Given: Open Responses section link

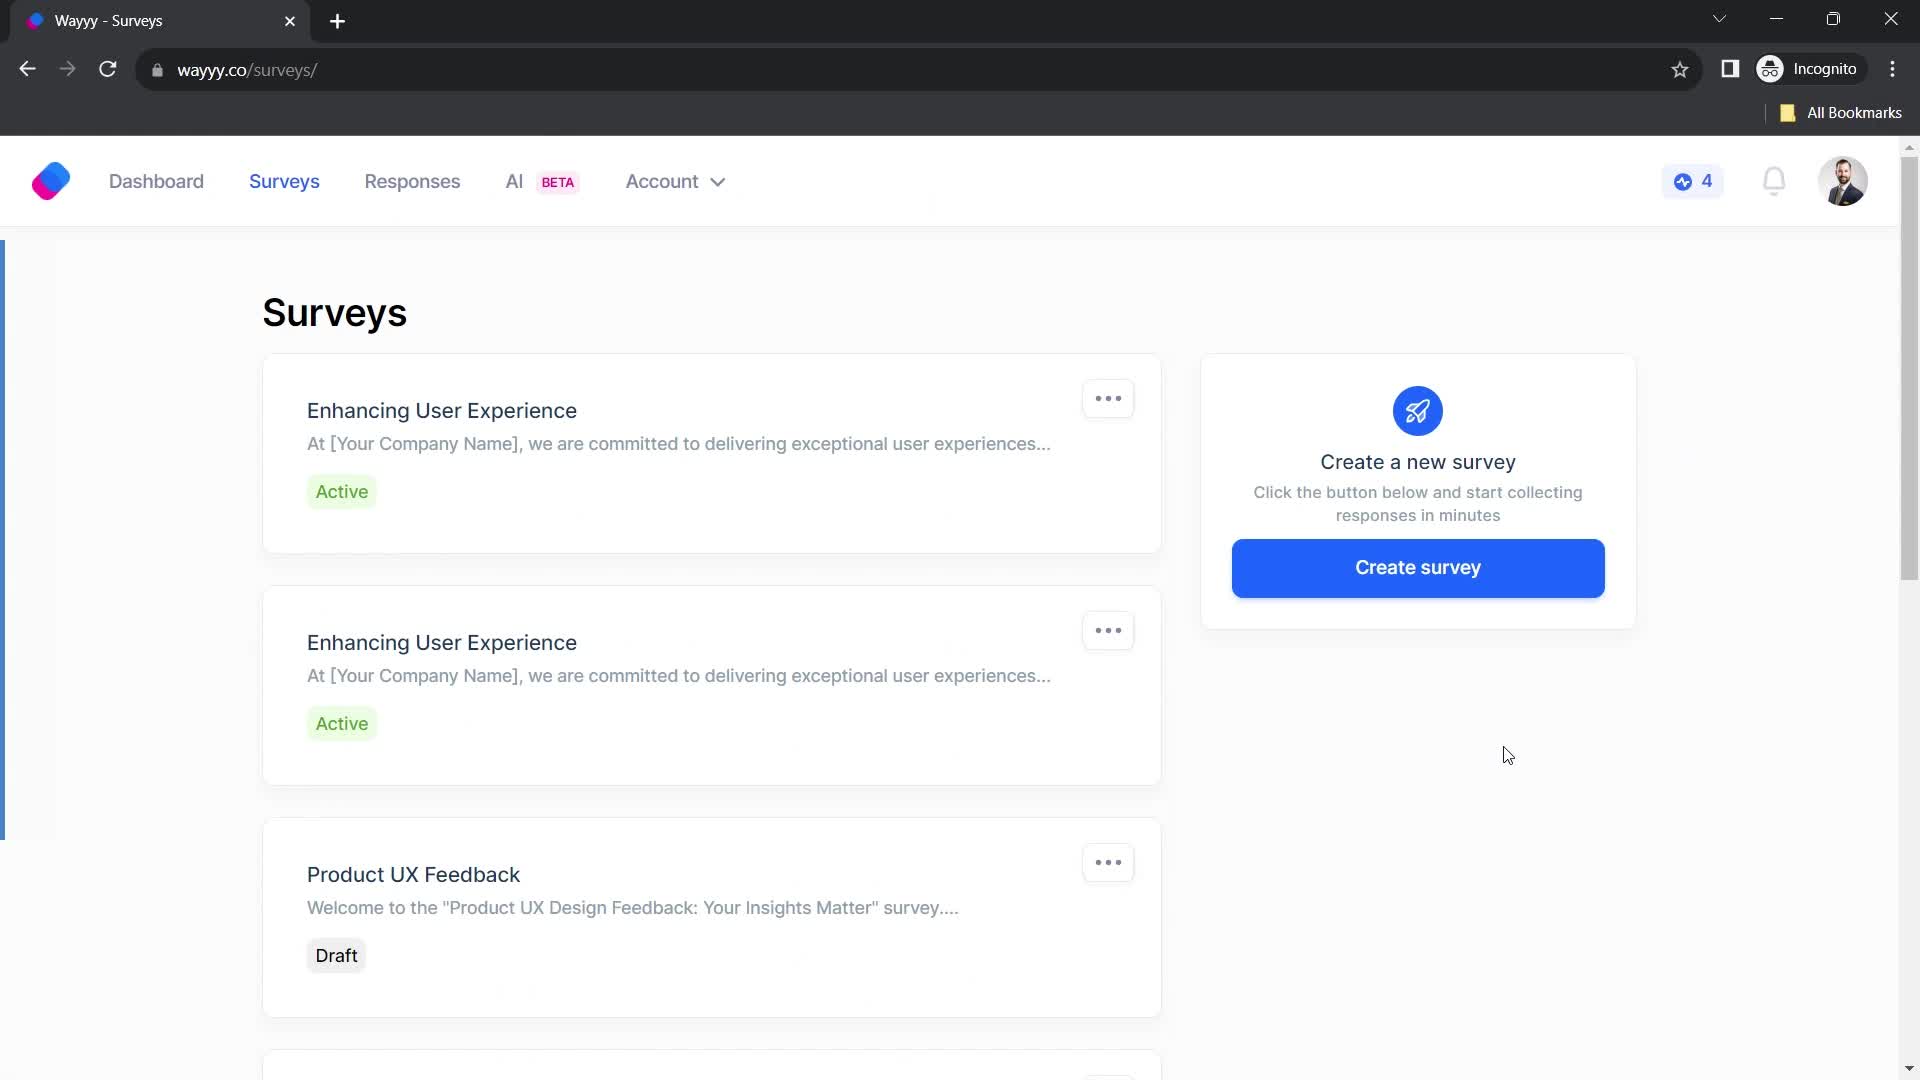Looking at the screenshot, I should (x=413, y=181).
